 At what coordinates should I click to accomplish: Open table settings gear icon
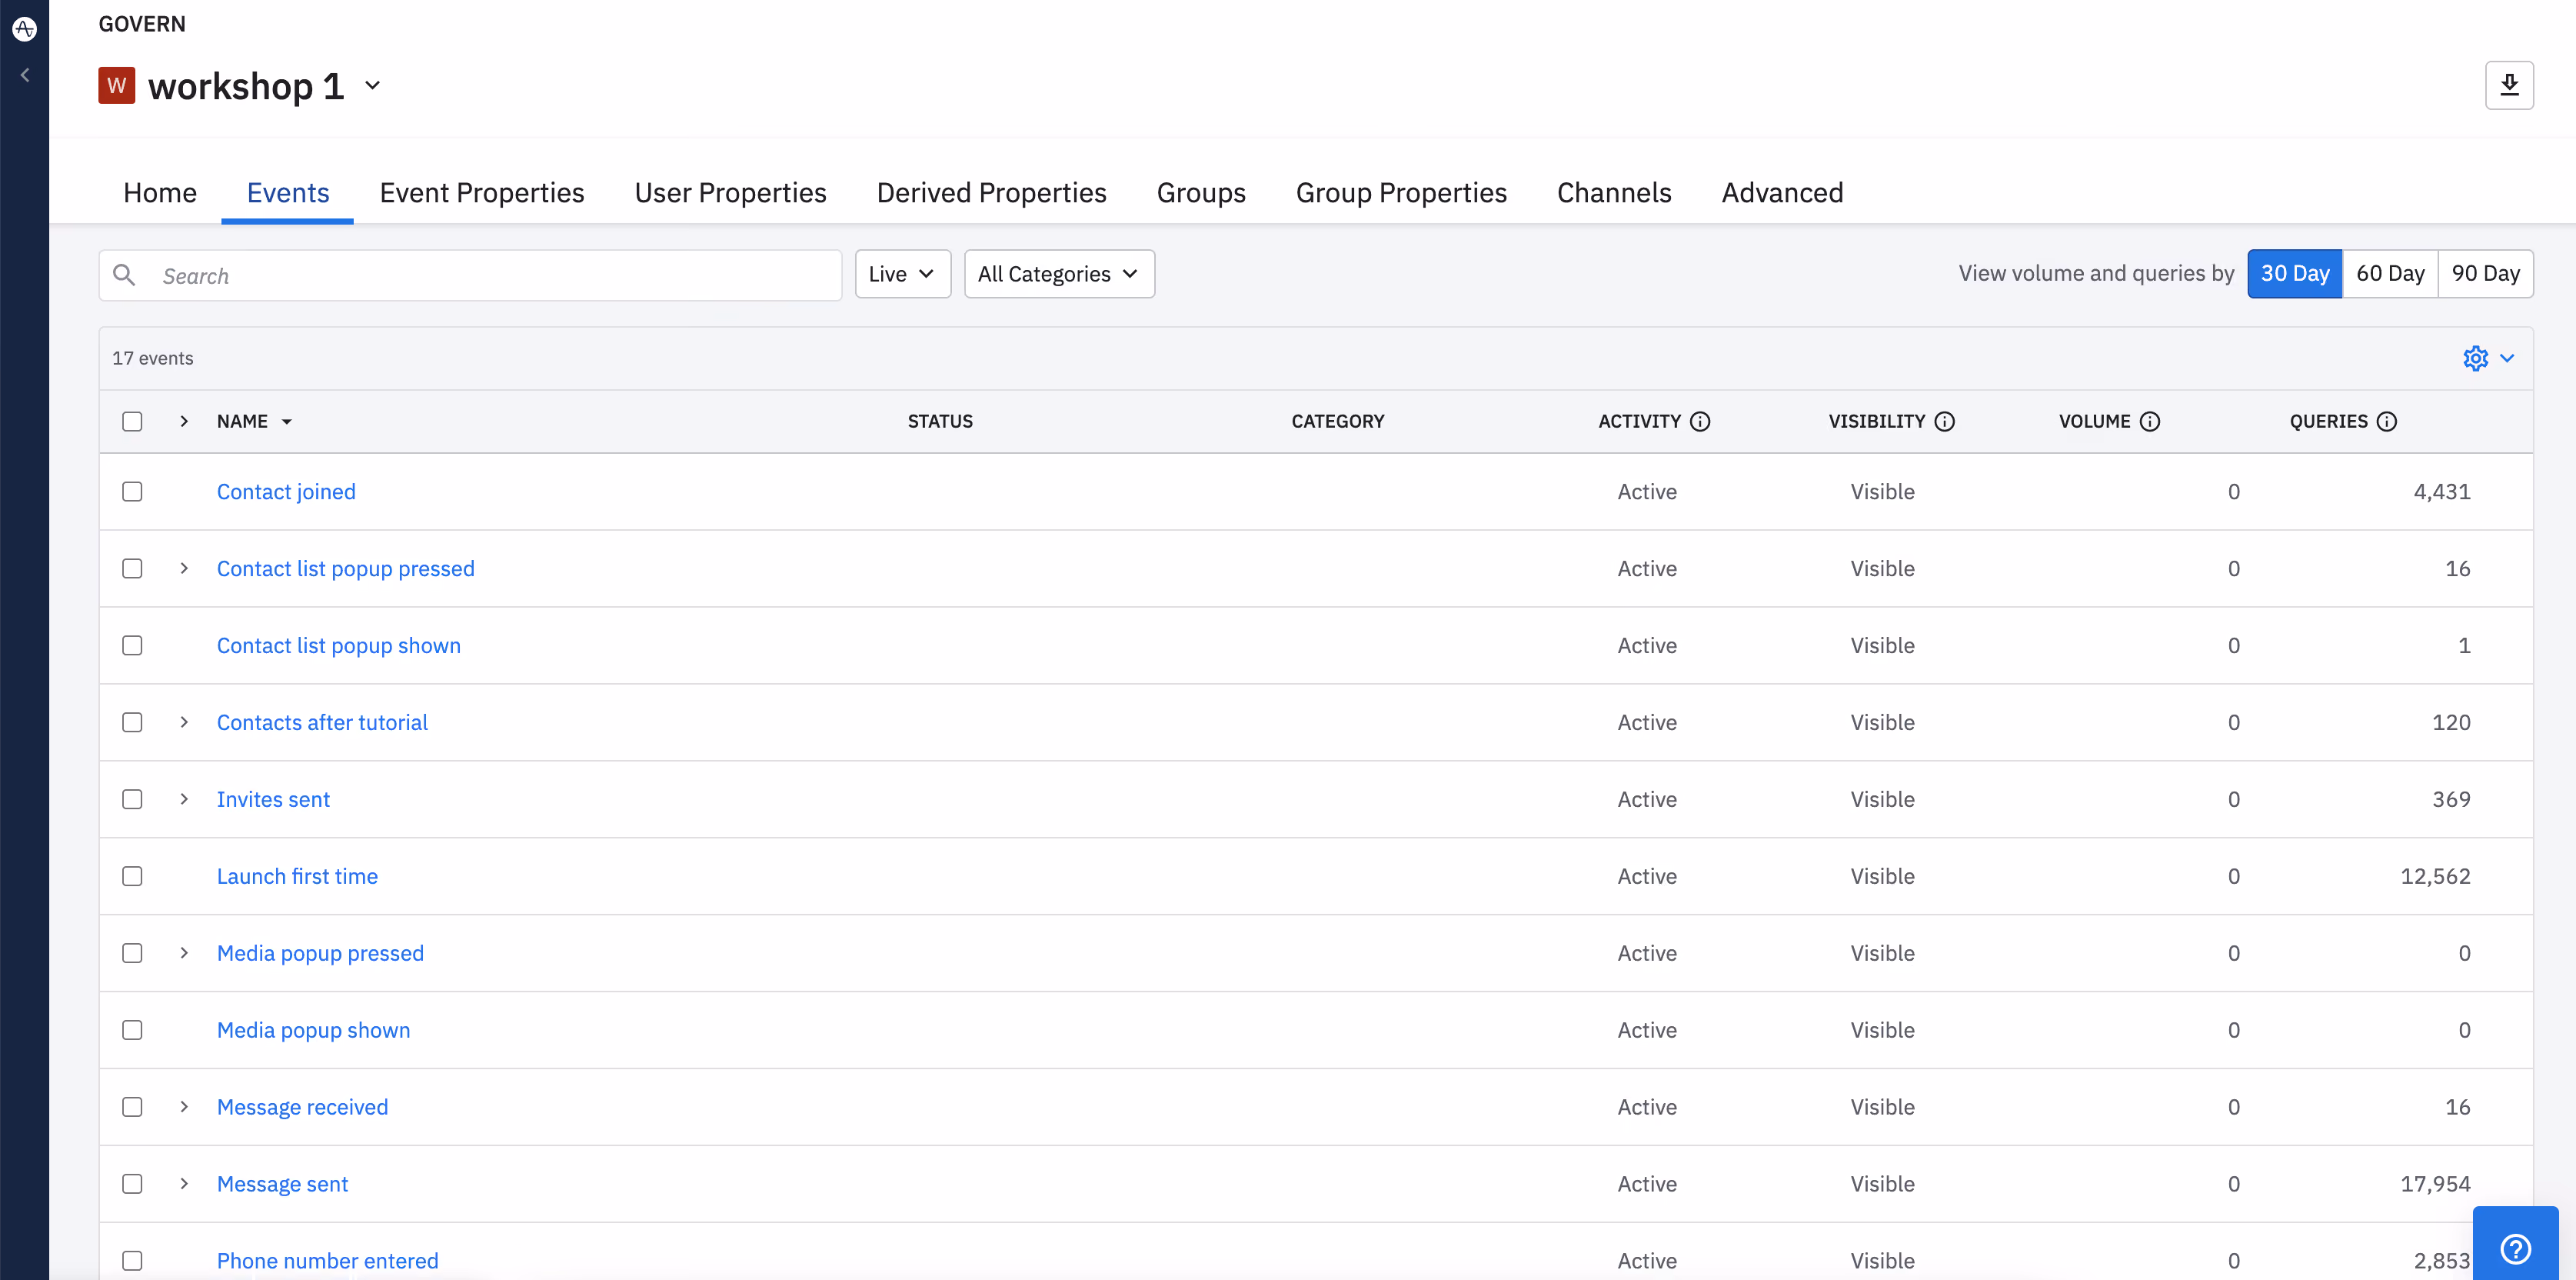[x=2475, y=358]
